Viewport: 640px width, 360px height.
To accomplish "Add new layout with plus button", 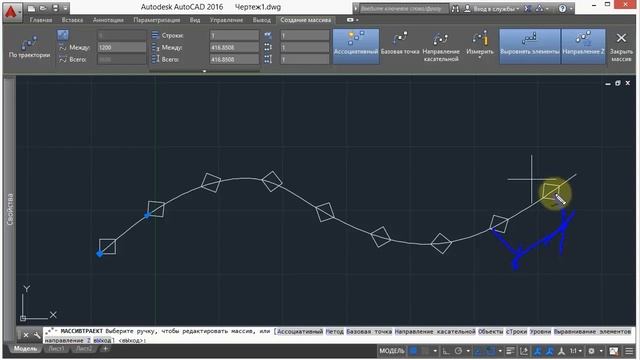I will [105, 349].
